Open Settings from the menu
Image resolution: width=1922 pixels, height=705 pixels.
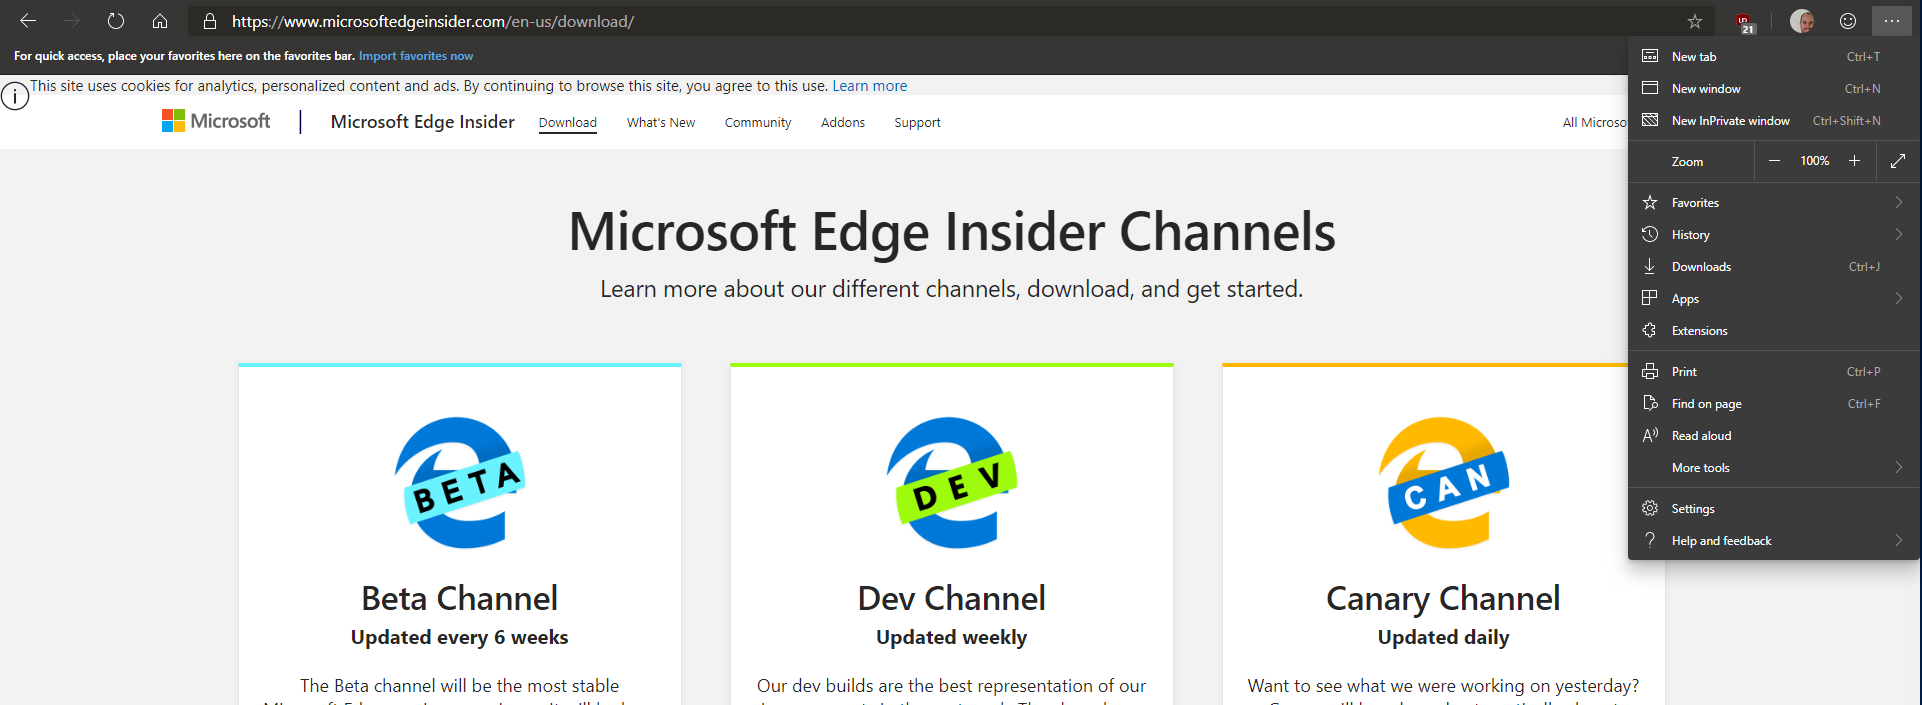pos(1693,509)
